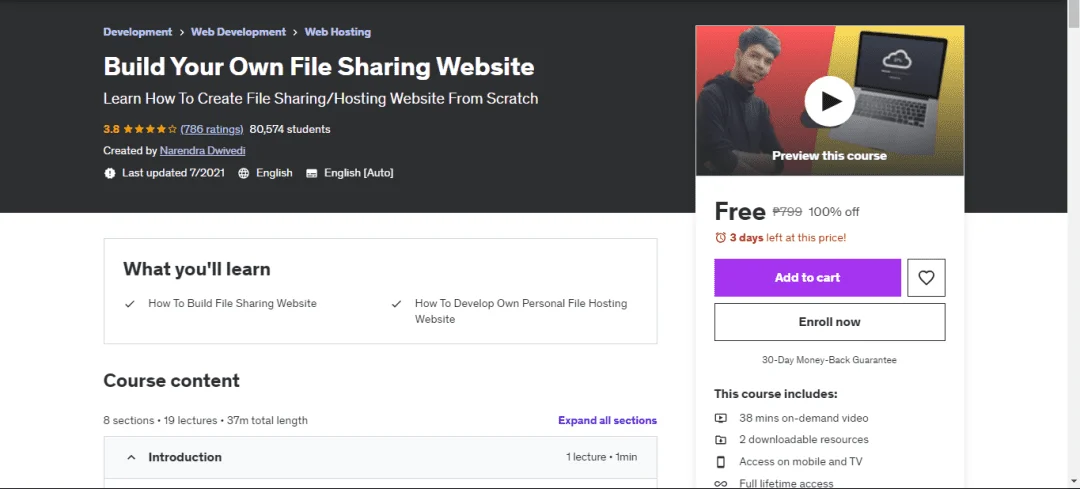Click the Build Your Own File Sharing Website title
Viewport: 1080px width, 489px height.
(x=319, y=66)
